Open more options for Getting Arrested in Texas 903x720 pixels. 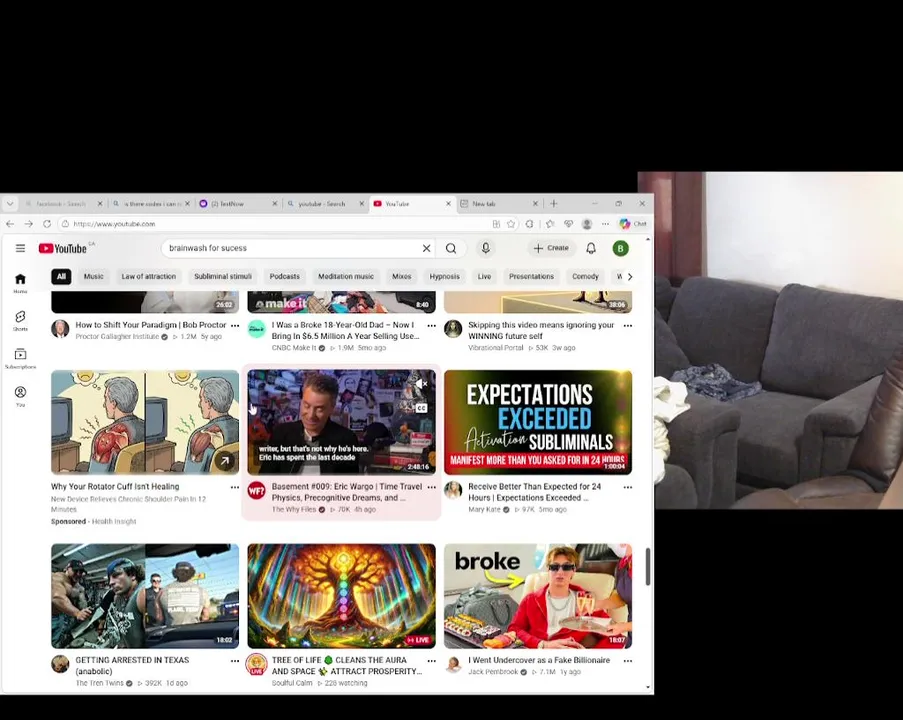(x=235, y=661)
